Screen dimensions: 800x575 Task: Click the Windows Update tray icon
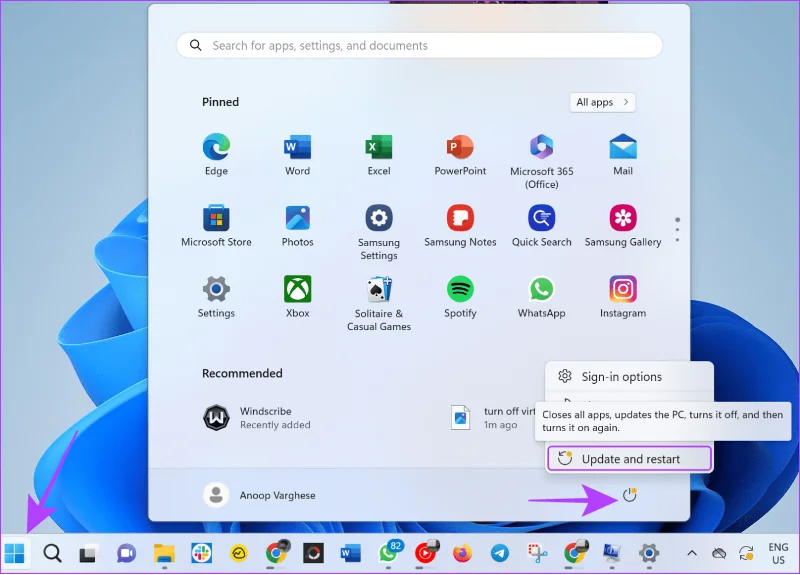point(746,553)
